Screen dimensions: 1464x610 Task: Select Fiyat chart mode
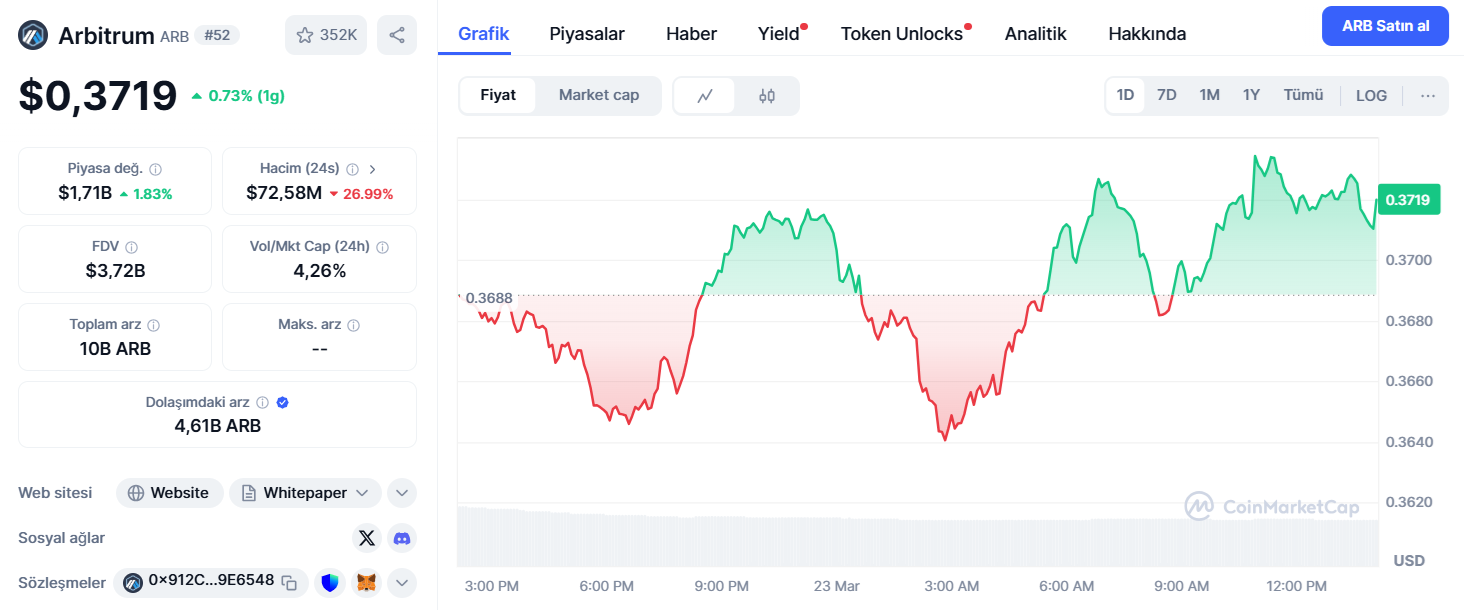coord(498,95)
